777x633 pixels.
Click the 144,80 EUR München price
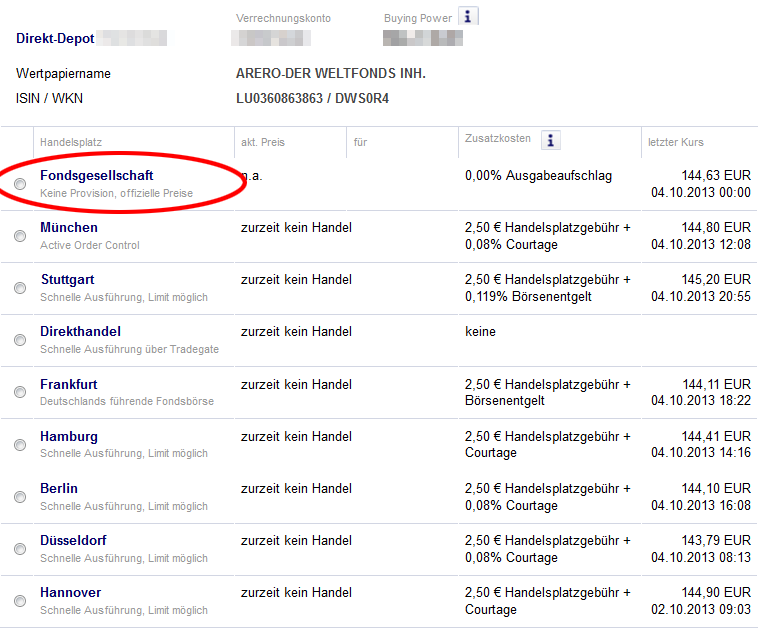pos(716,228)
